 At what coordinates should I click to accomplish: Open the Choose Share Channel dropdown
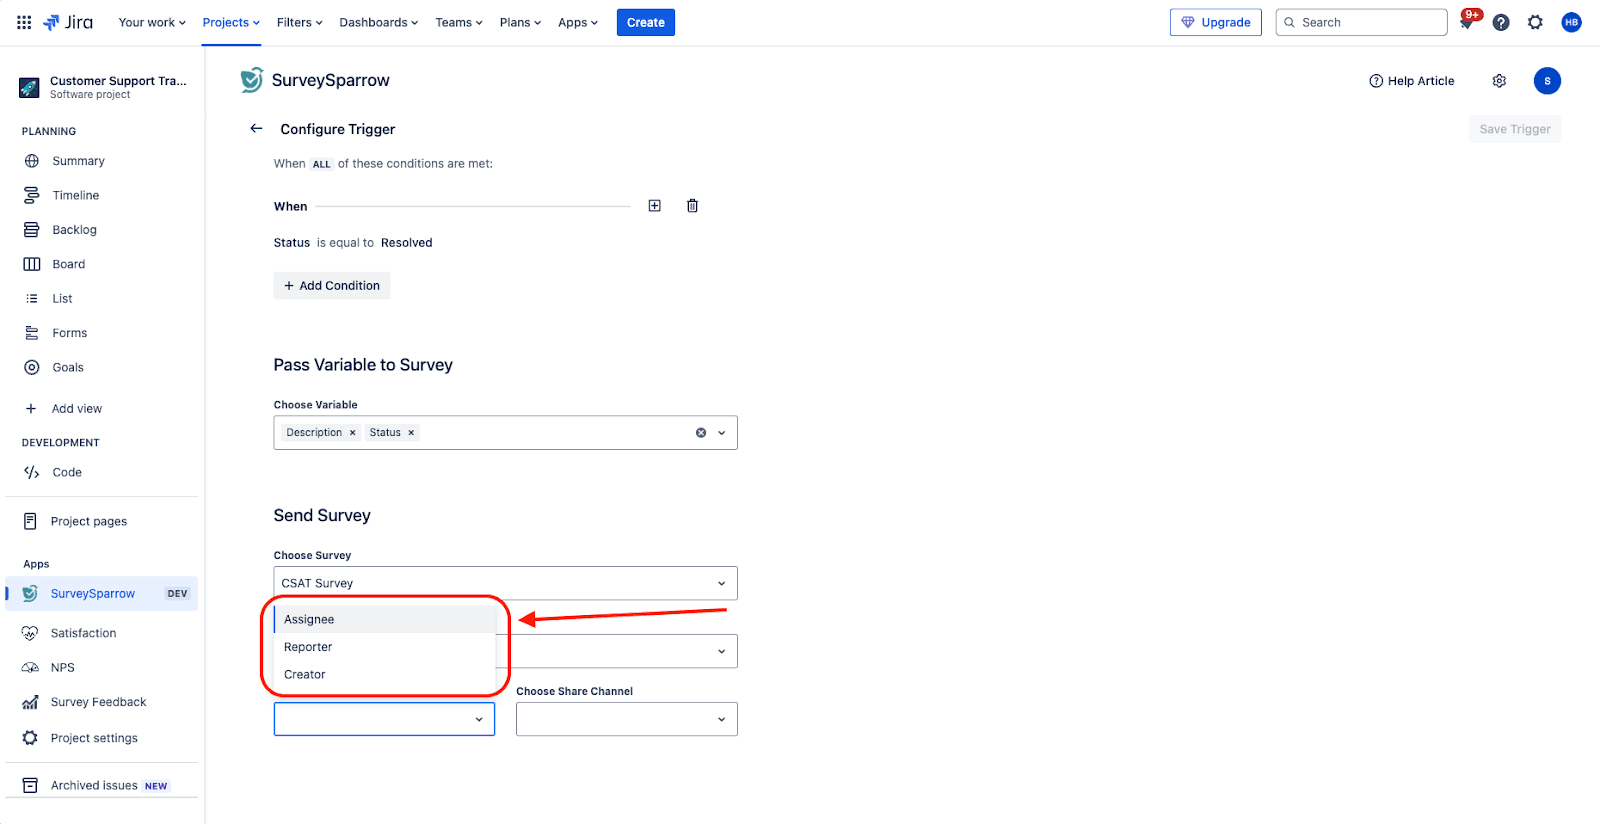point(626,719)
